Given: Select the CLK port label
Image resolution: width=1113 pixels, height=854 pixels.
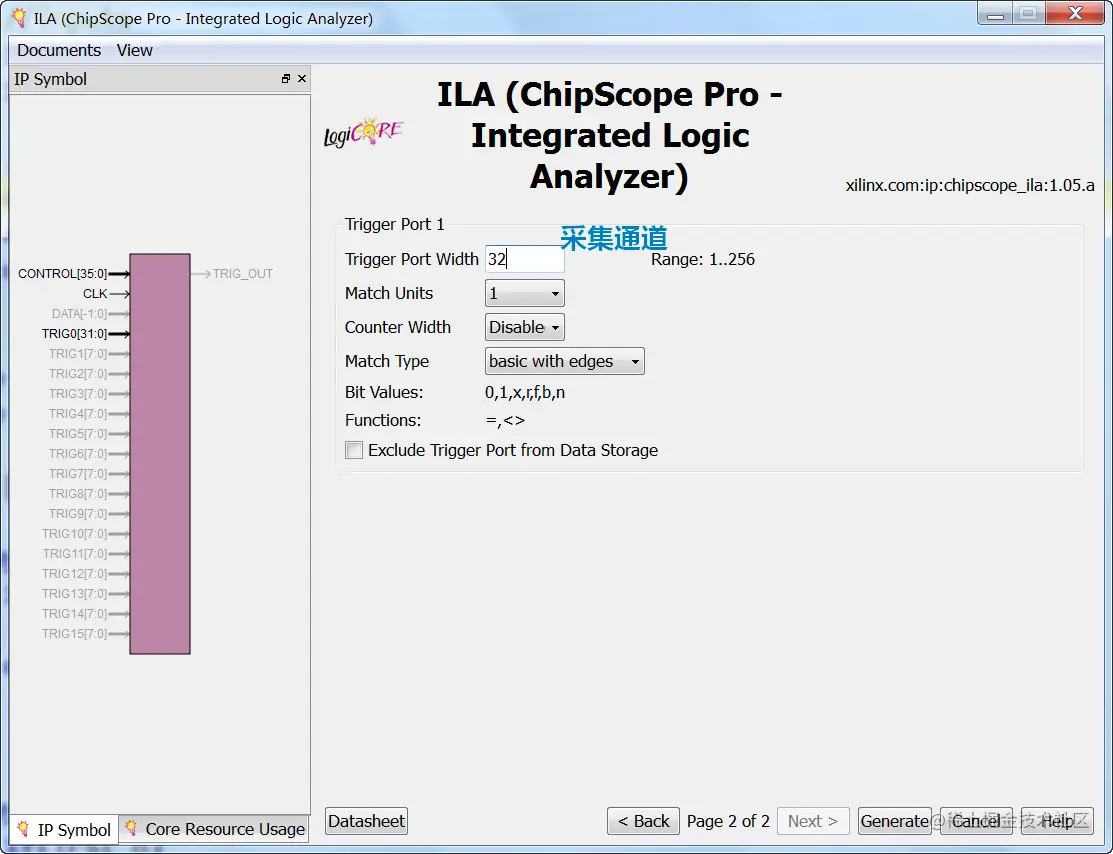Looking at the screenshot, I should pos(95,294).
